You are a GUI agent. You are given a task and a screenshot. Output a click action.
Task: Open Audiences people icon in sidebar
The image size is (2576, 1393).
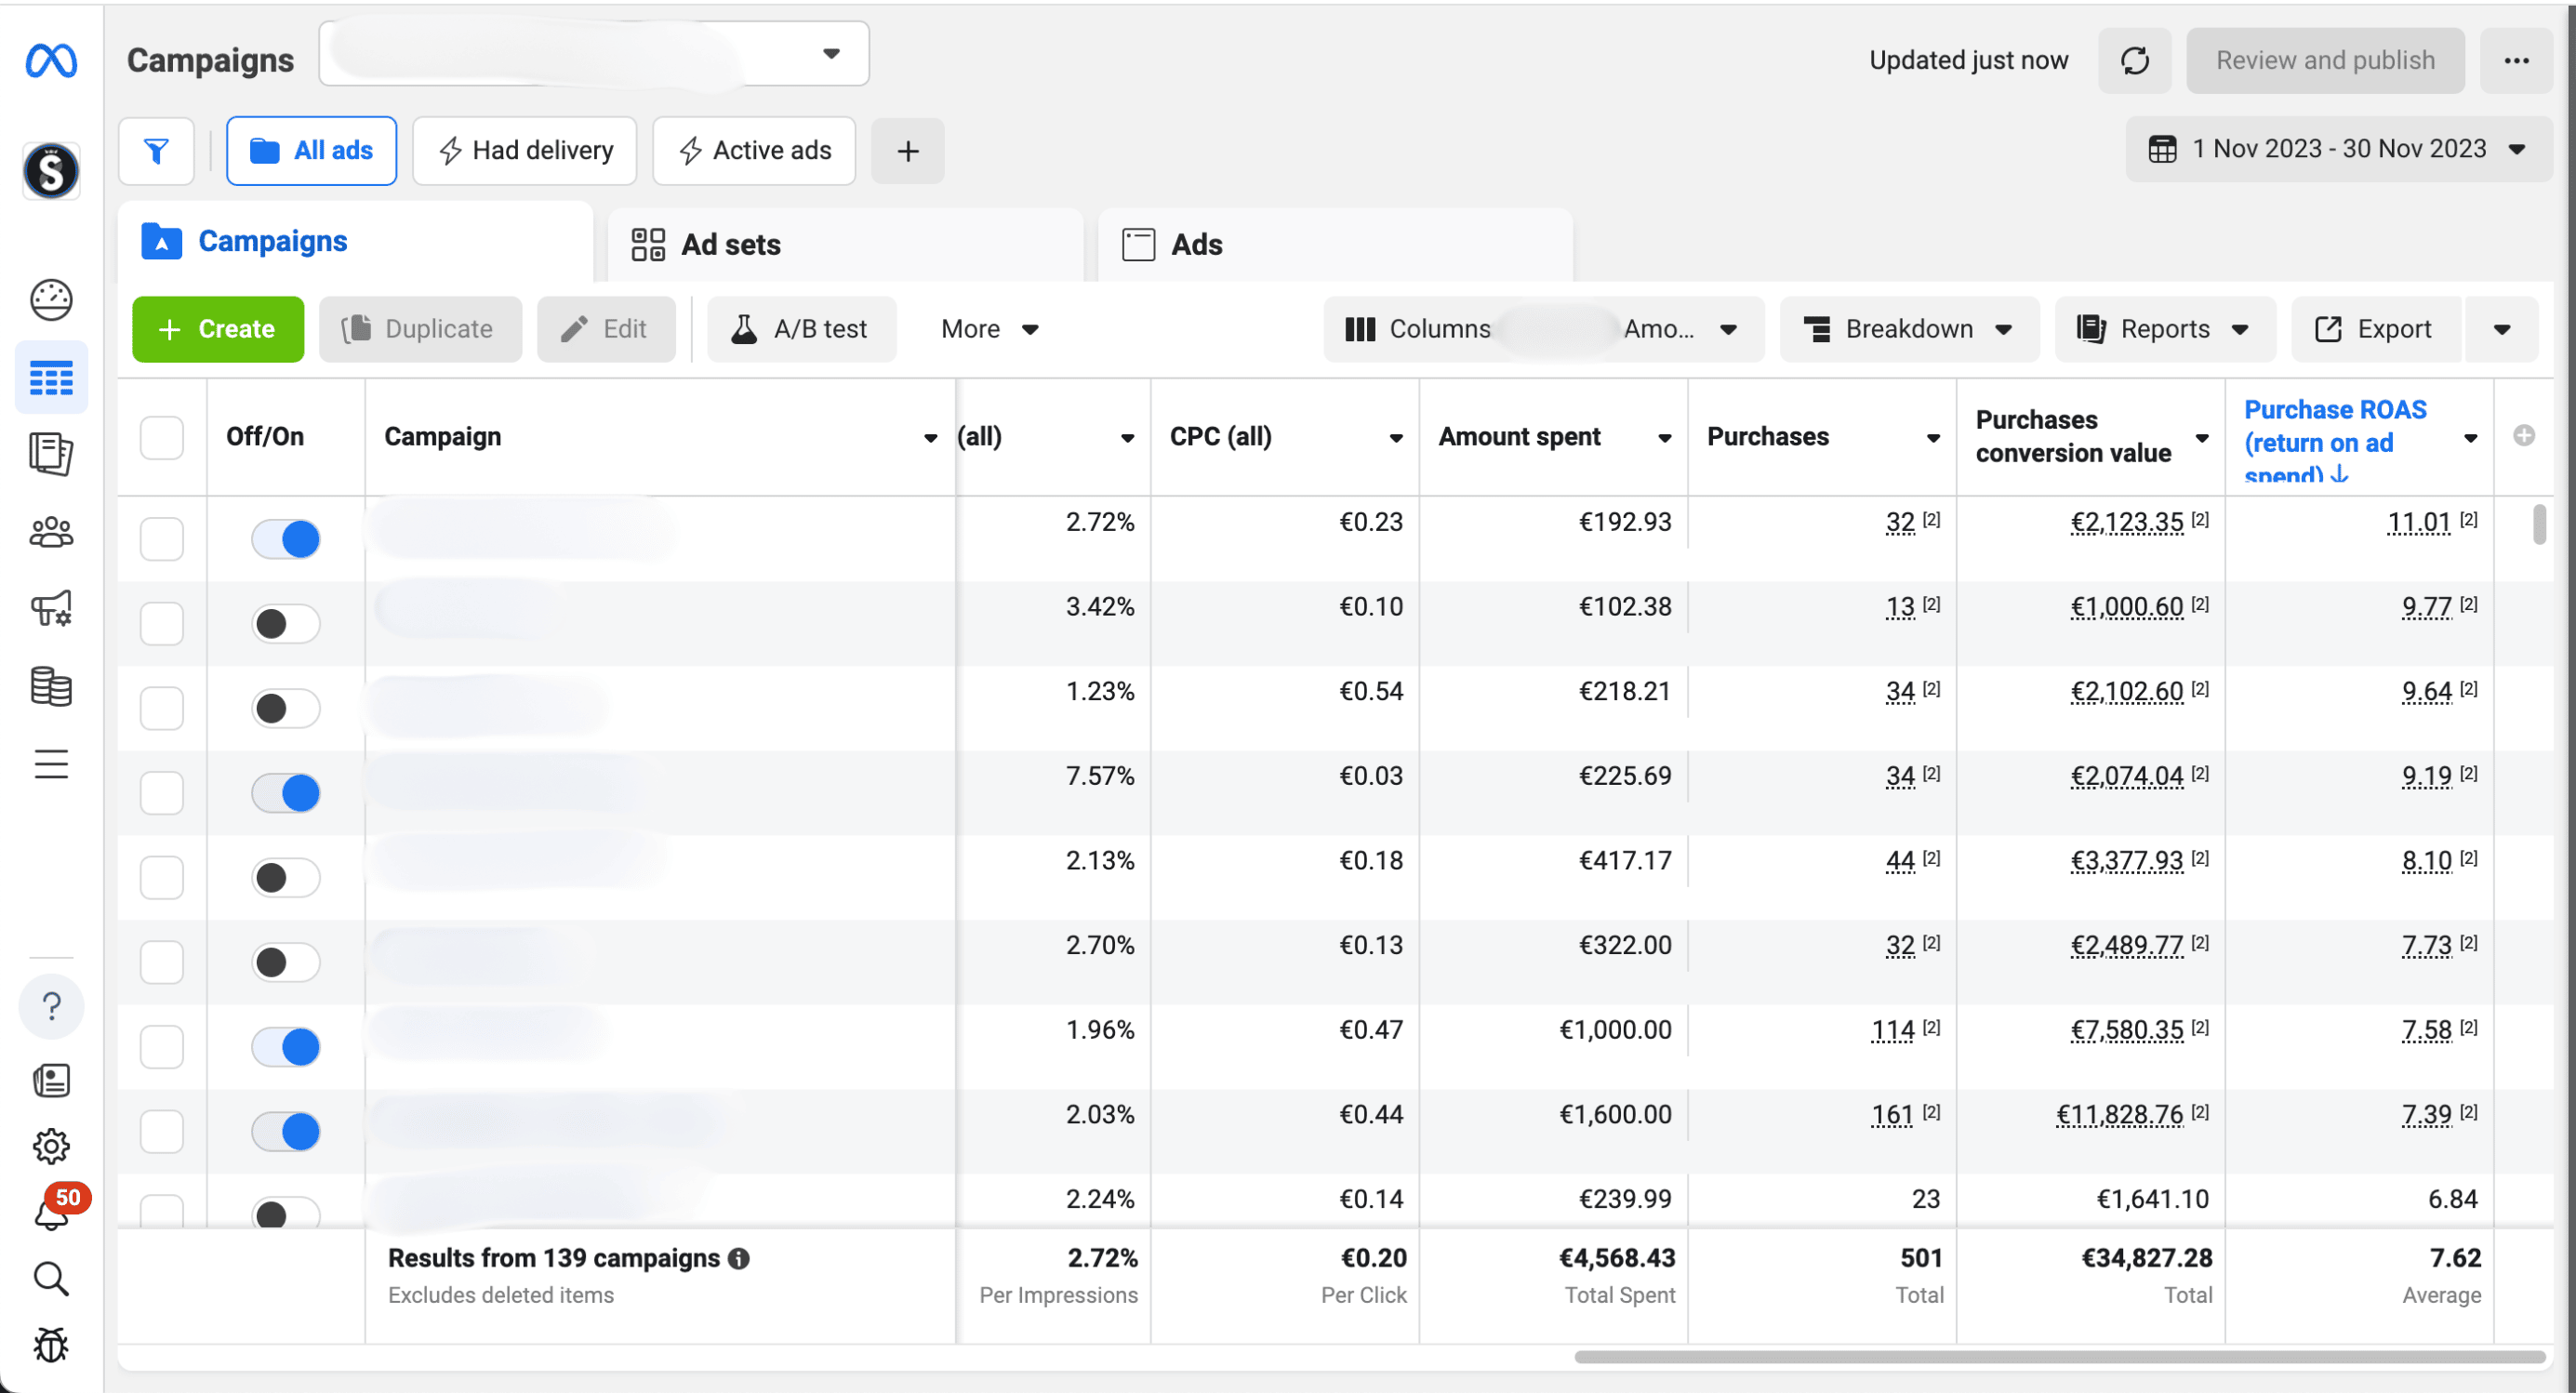51,532
